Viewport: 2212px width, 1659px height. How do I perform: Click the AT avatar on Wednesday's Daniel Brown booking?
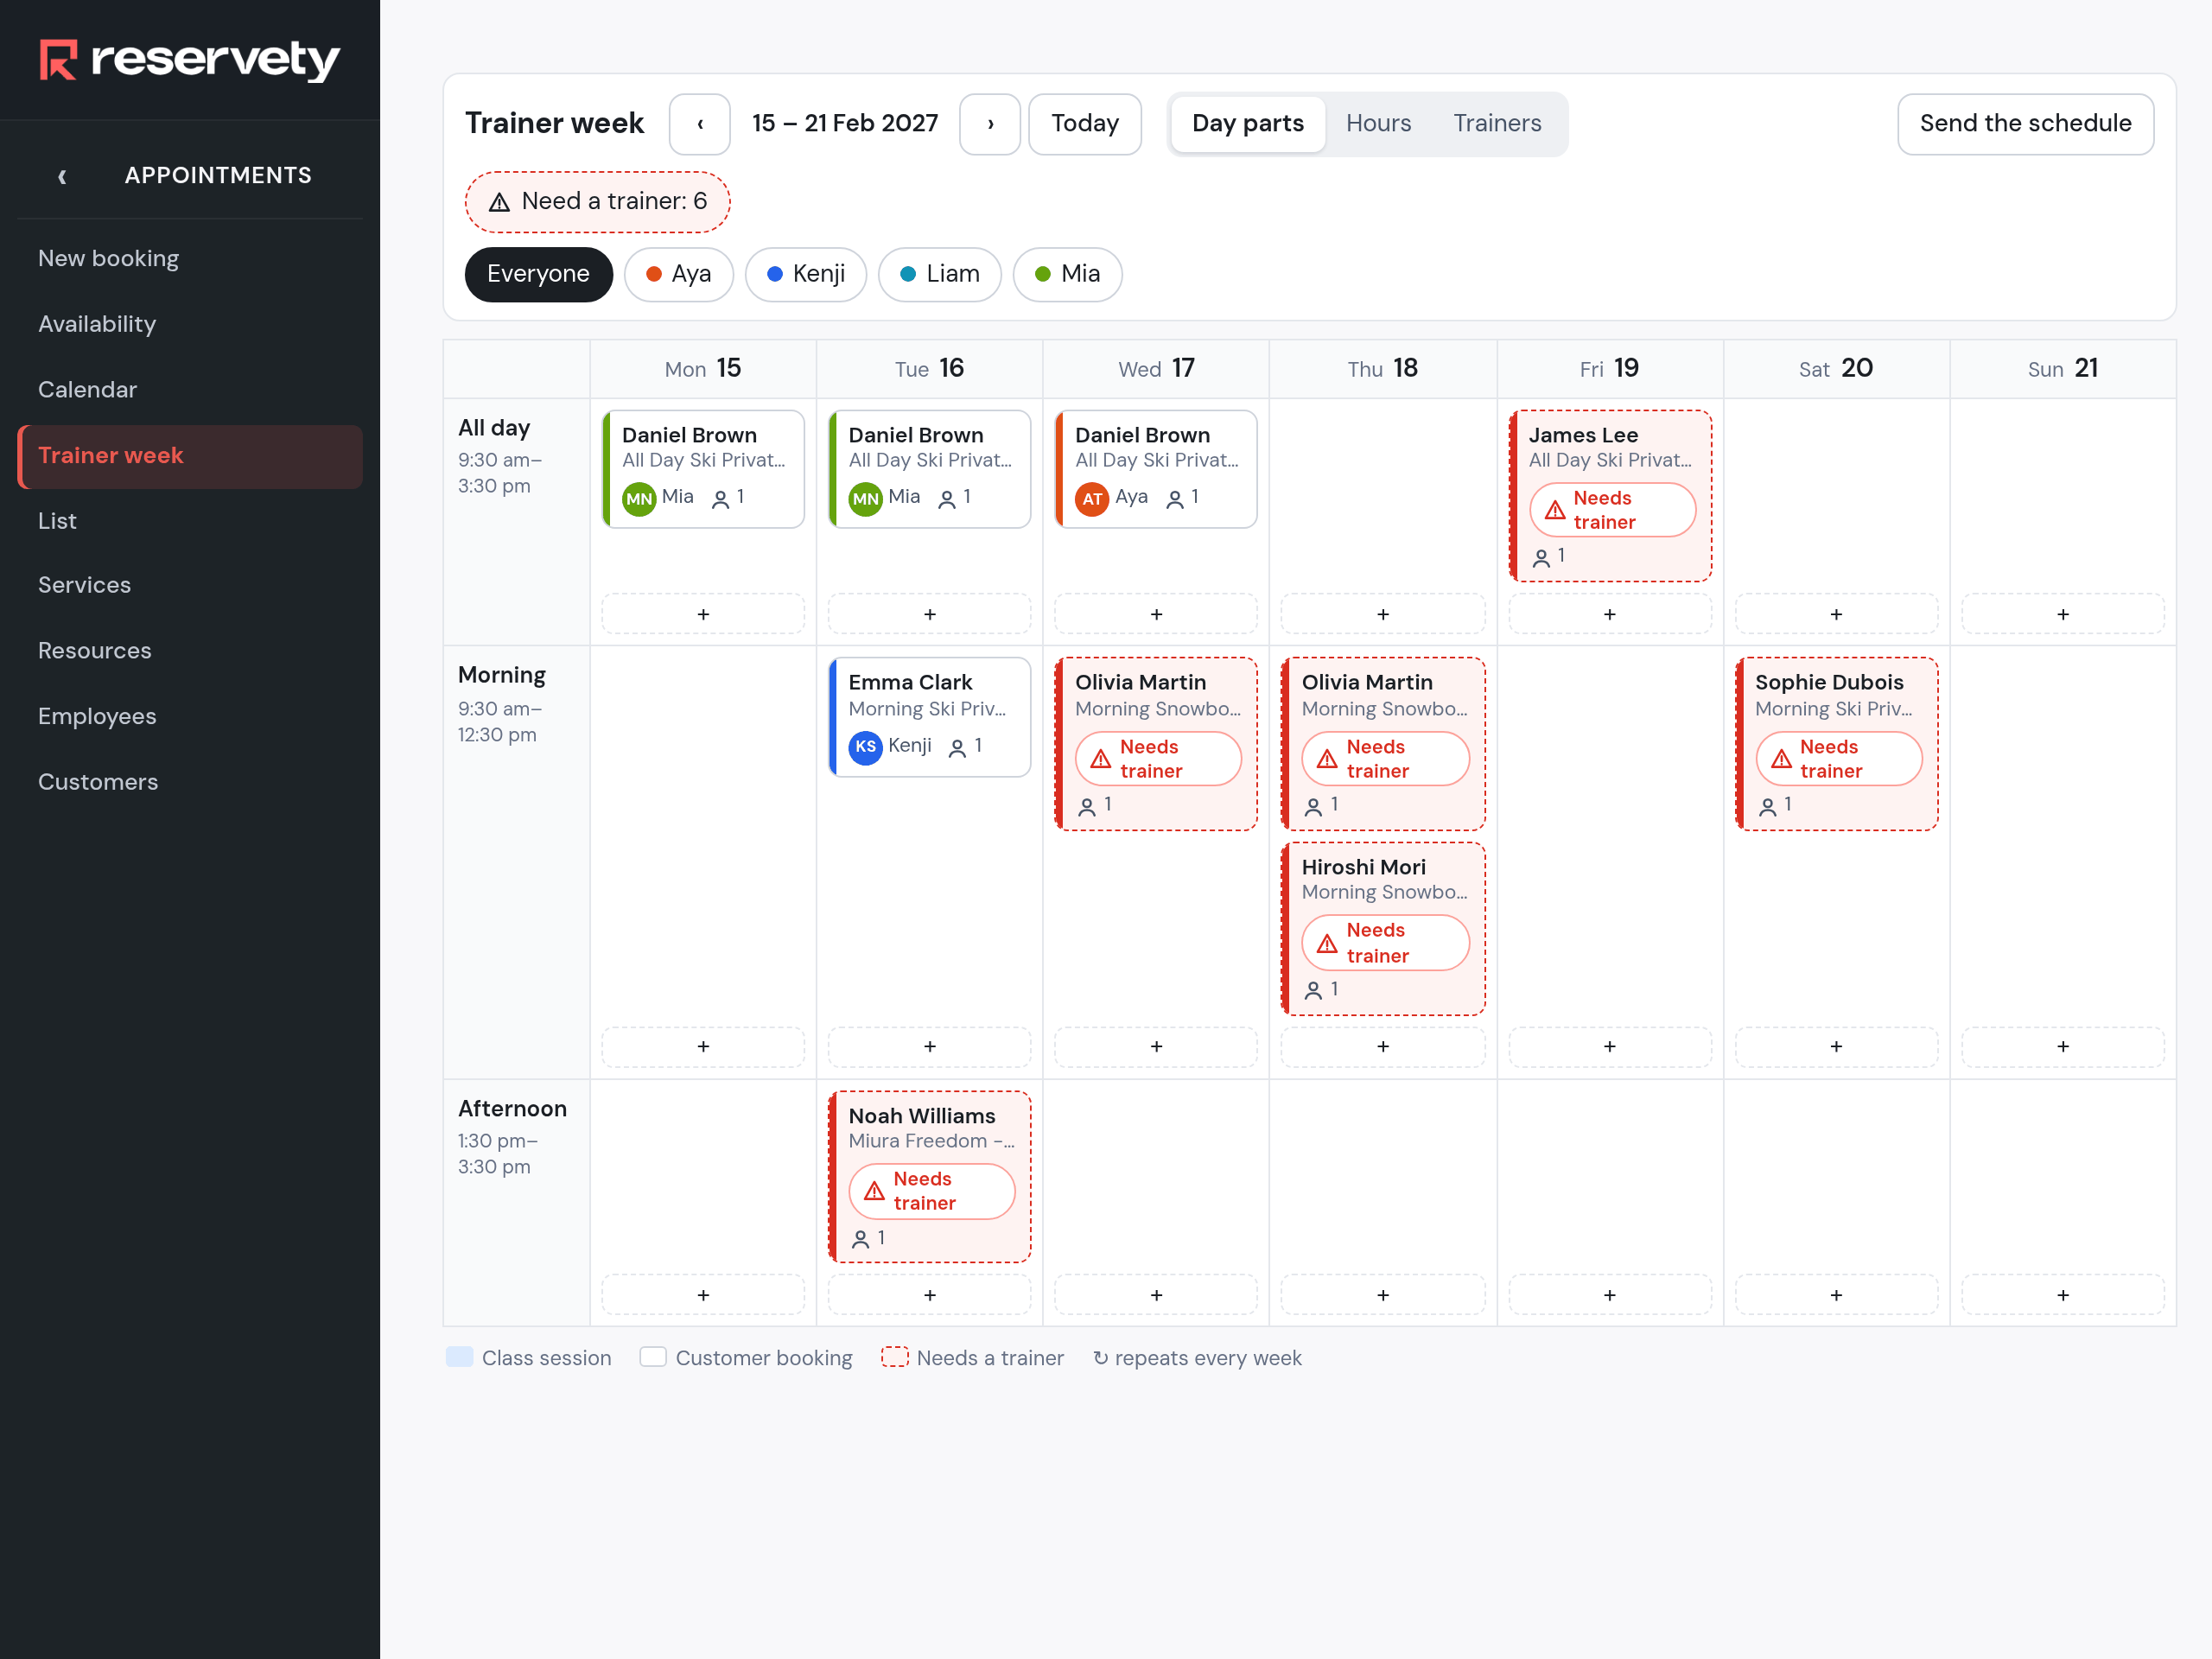[x=1091, y=498]
